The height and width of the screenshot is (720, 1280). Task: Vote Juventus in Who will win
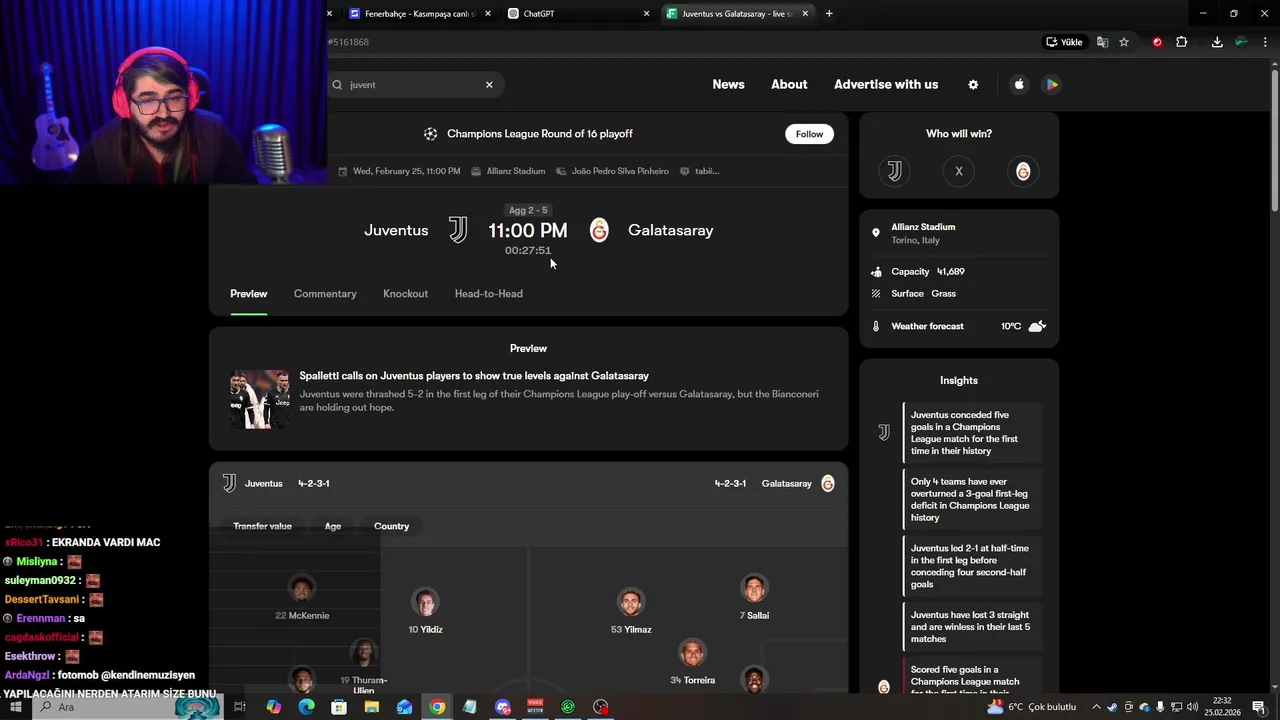coord(894,171)
